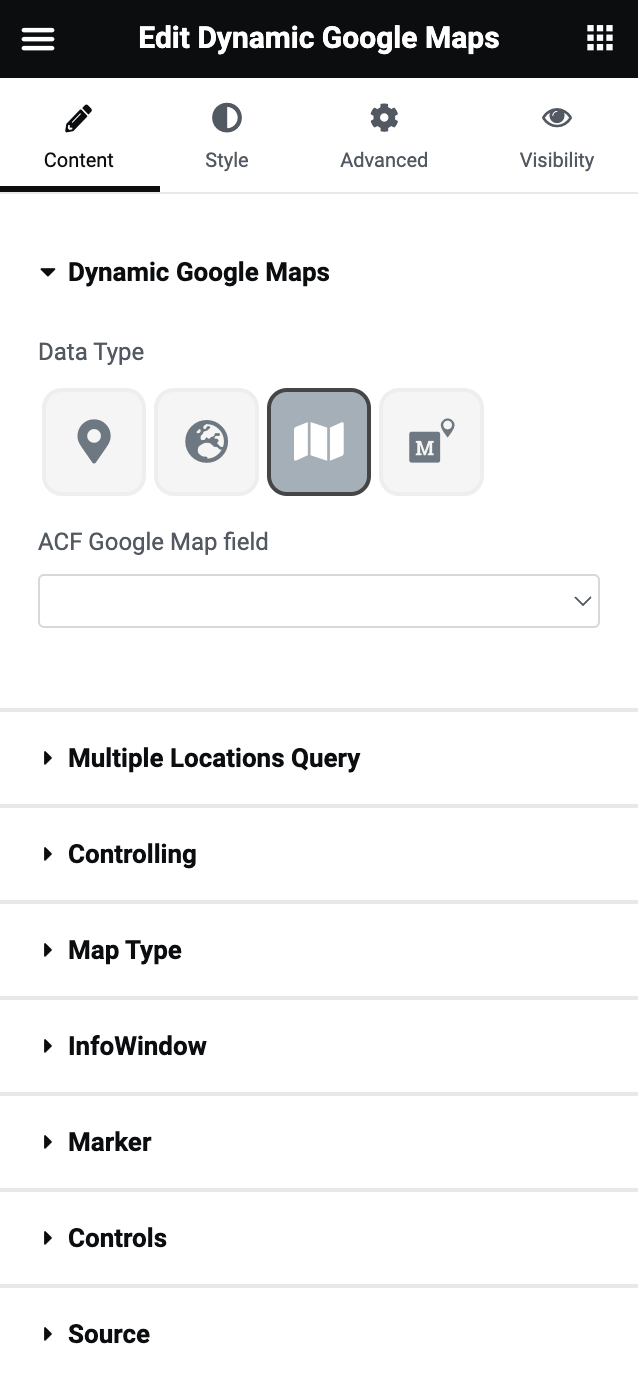This screenshot has height=1382, width=638.
Task: Click the Visibility eye icon
Action: (557, 117)
